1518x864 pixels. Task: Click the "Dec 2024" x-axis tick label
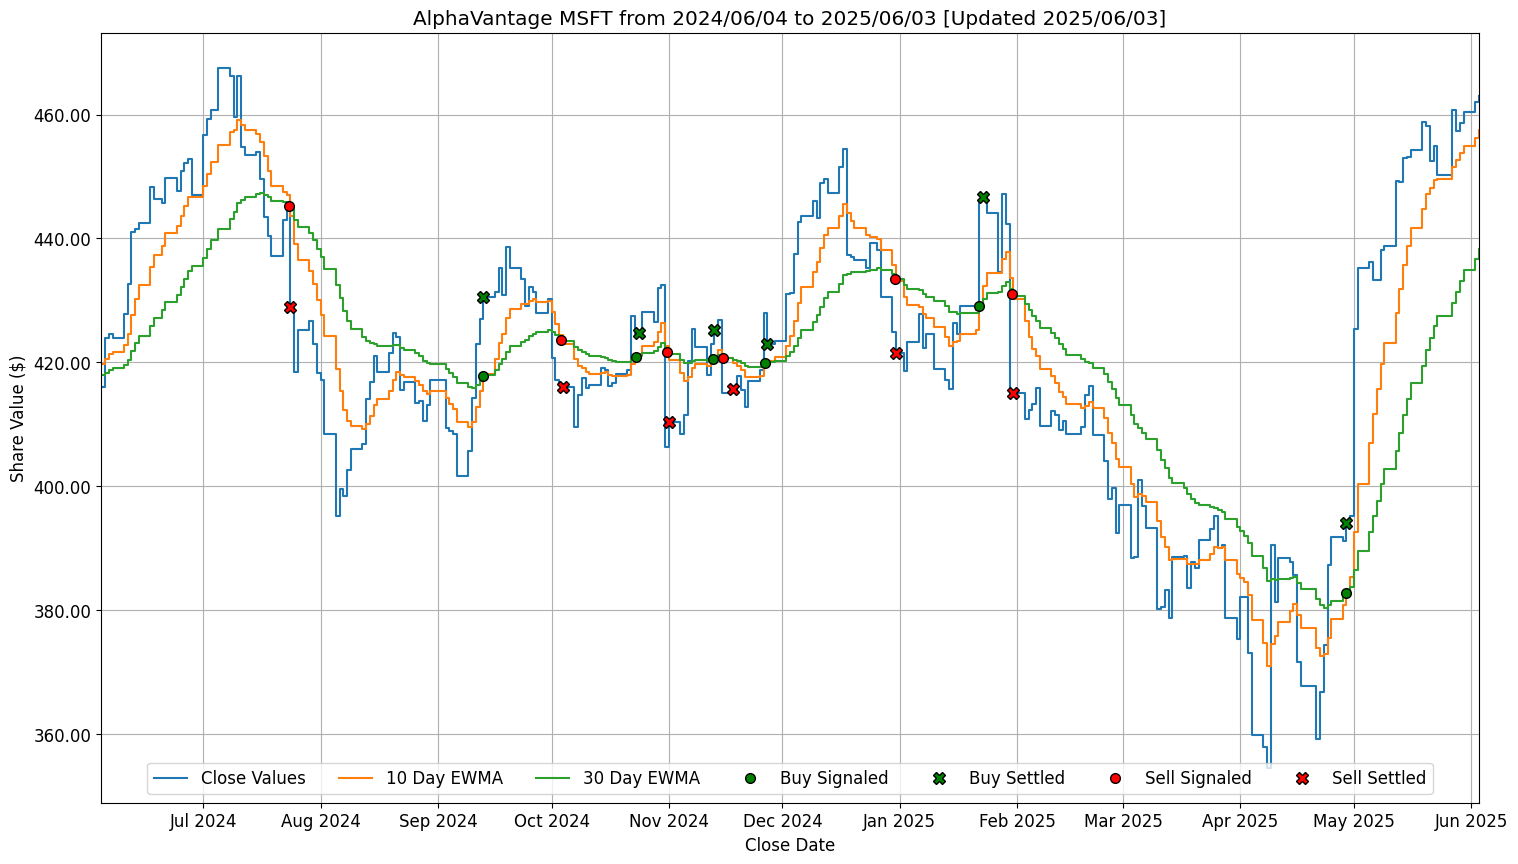[783, 821]
